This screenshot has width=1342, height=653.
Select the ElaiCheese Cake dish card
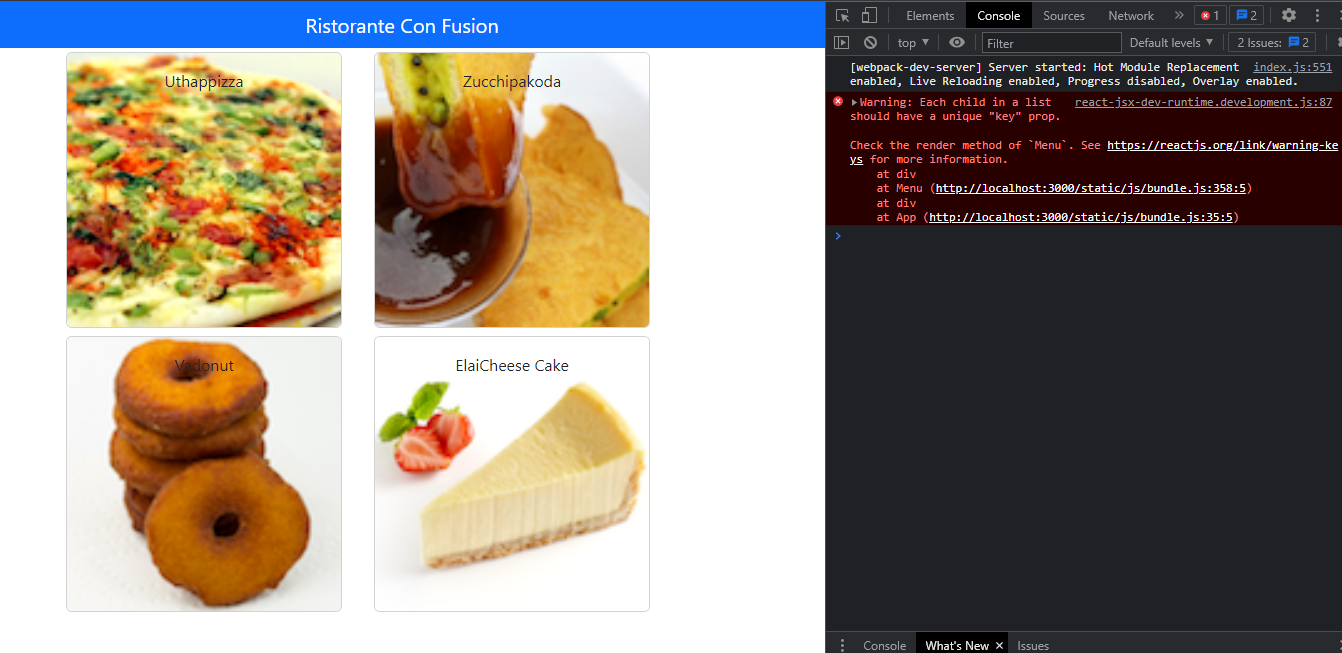point(512,474)
